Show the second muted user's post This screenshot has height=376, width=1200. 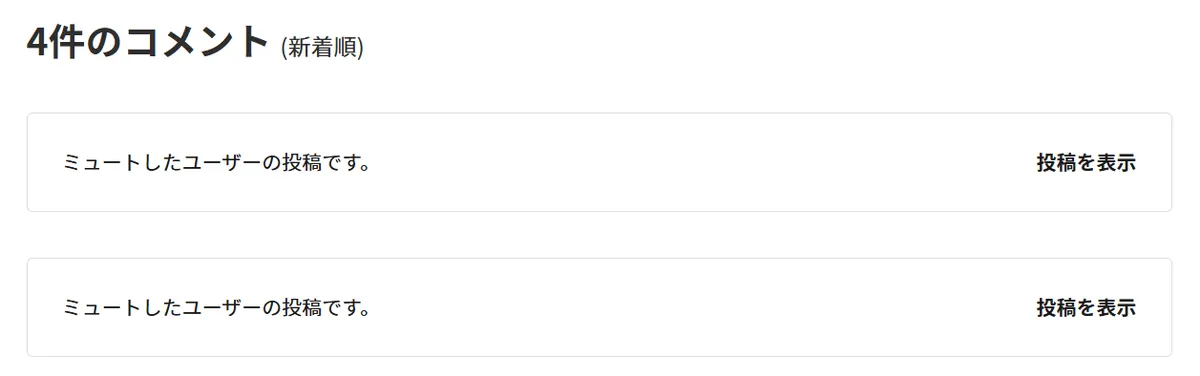click(x=1086, y=308)
